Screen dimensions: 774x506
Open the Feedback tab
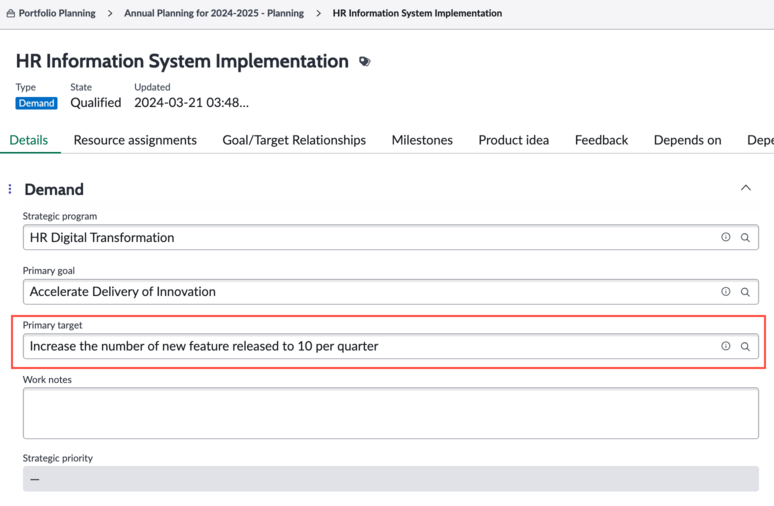click(x=601, y=140)
